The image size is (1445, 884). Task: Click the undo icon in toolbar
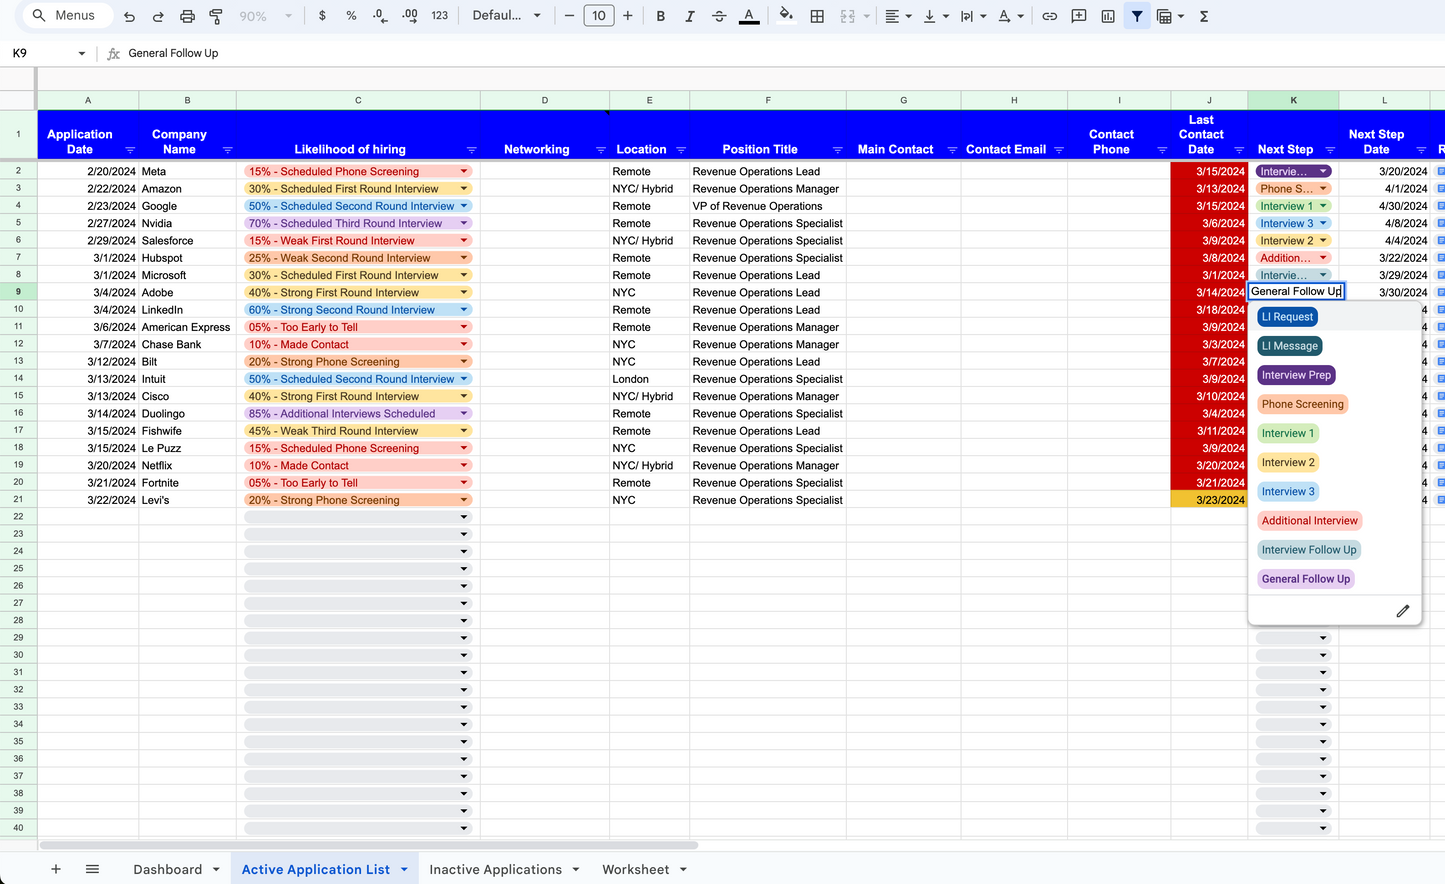coord(129,16)
